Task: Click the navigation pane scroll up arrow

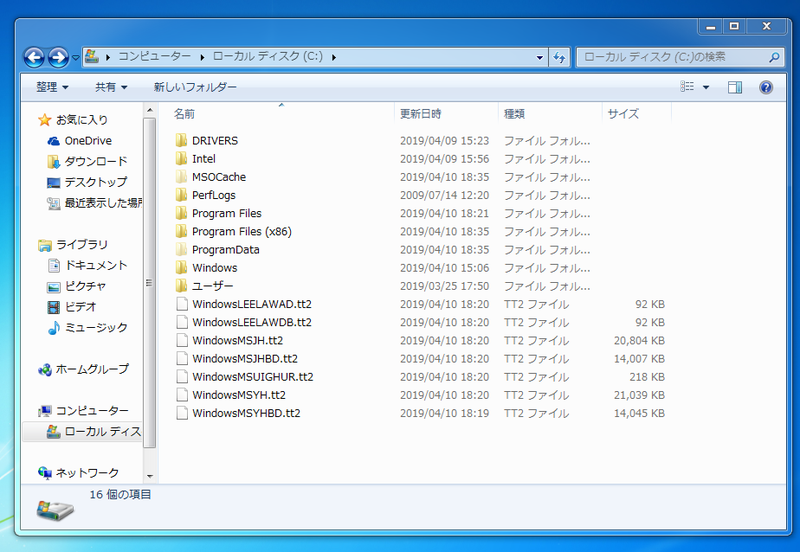Action: [x=149, y=110]
